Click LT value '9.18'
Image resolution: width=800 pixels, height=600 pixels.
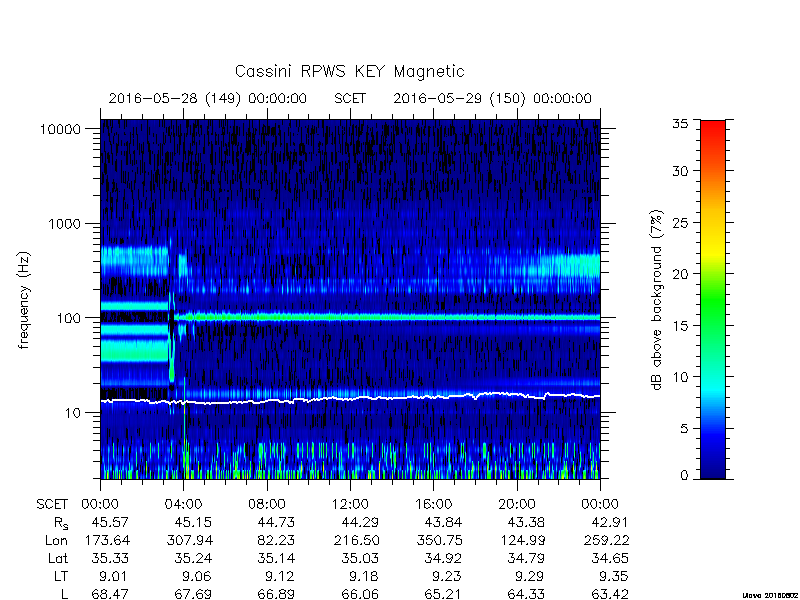(x=364, y=576)
